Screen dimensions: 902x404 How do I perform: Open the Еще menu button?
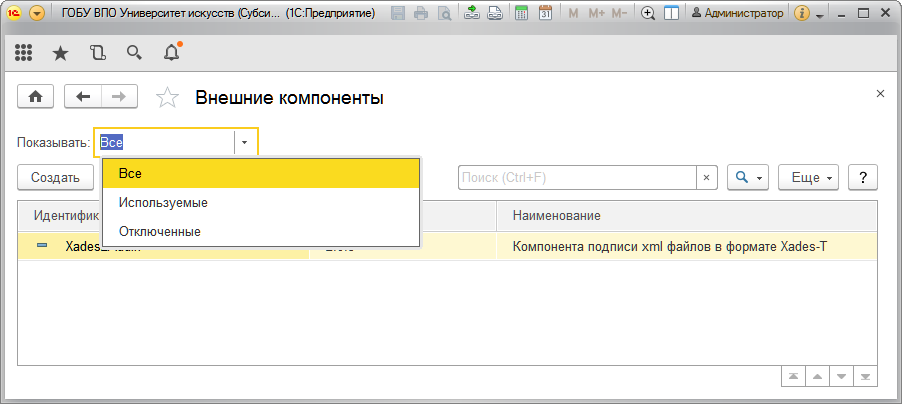[x=809, y=178]
